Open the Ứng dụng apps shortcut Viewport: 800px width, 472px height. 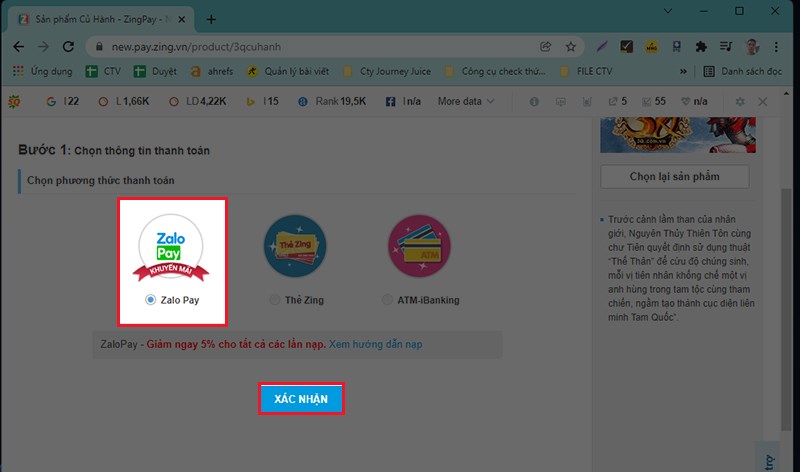[x=42, y=71]
